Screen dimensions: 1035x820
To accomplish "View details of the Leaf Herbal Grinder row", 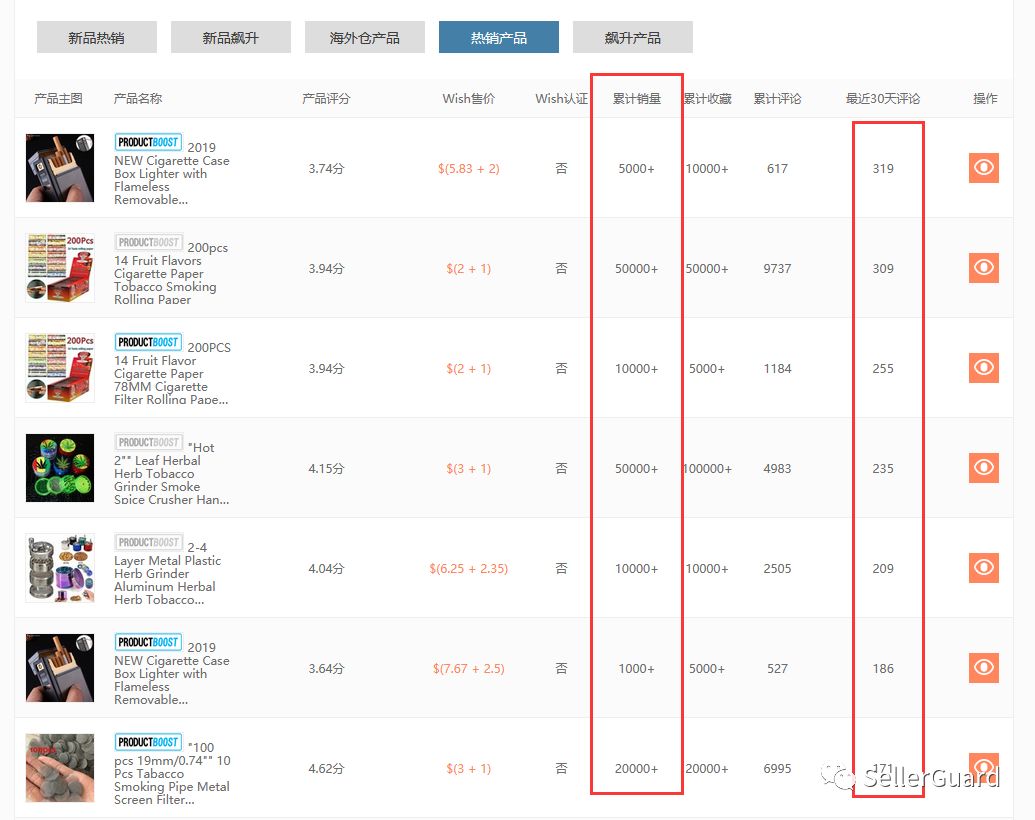I will tap(984, 467).
